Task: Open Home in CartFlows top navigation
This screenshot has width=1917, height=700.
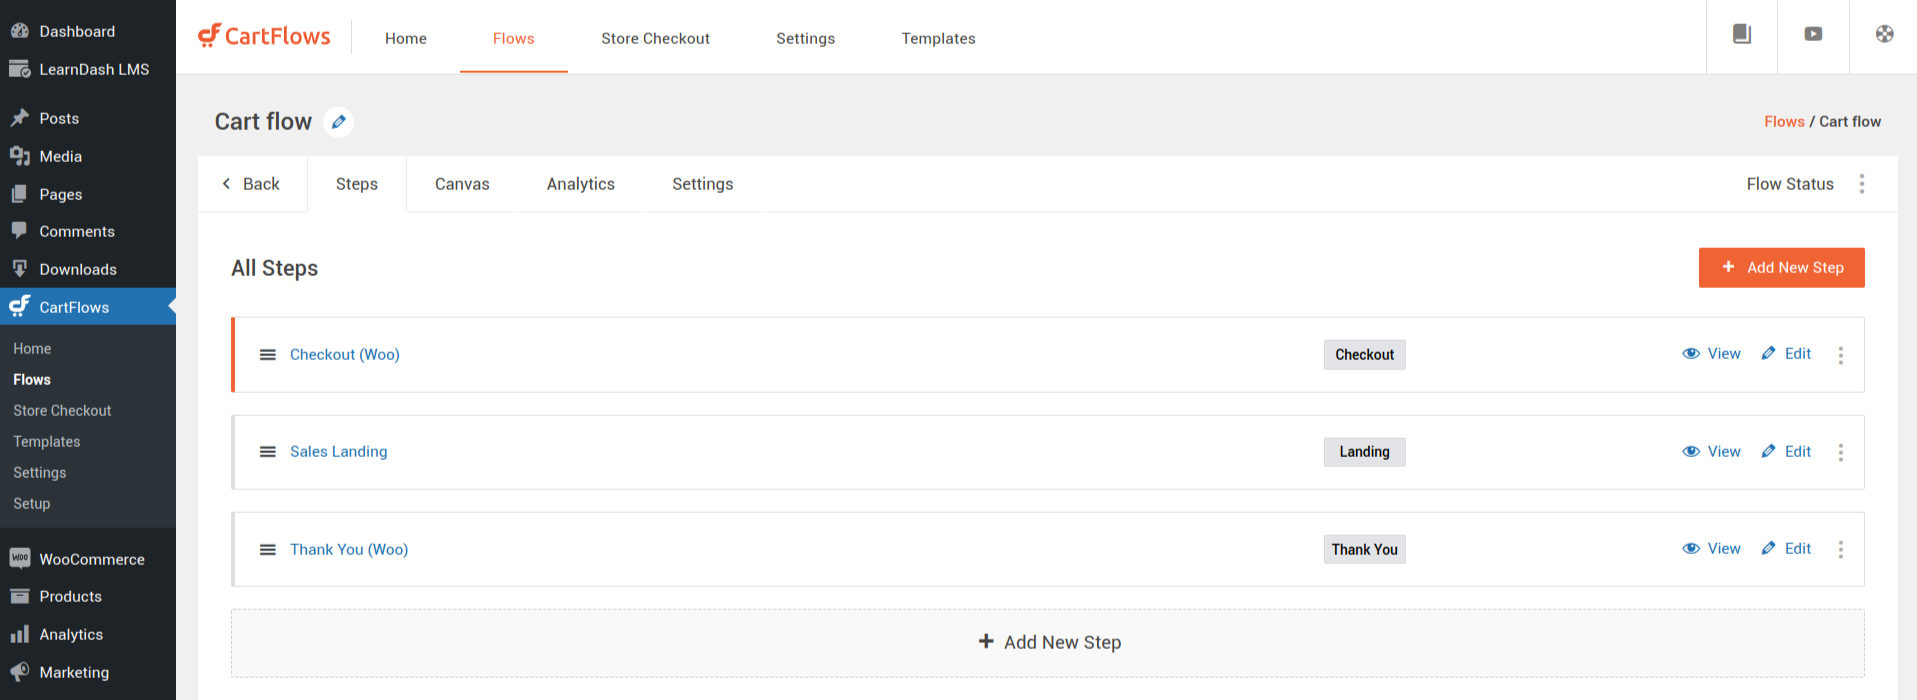Action: tap(406, 38)
